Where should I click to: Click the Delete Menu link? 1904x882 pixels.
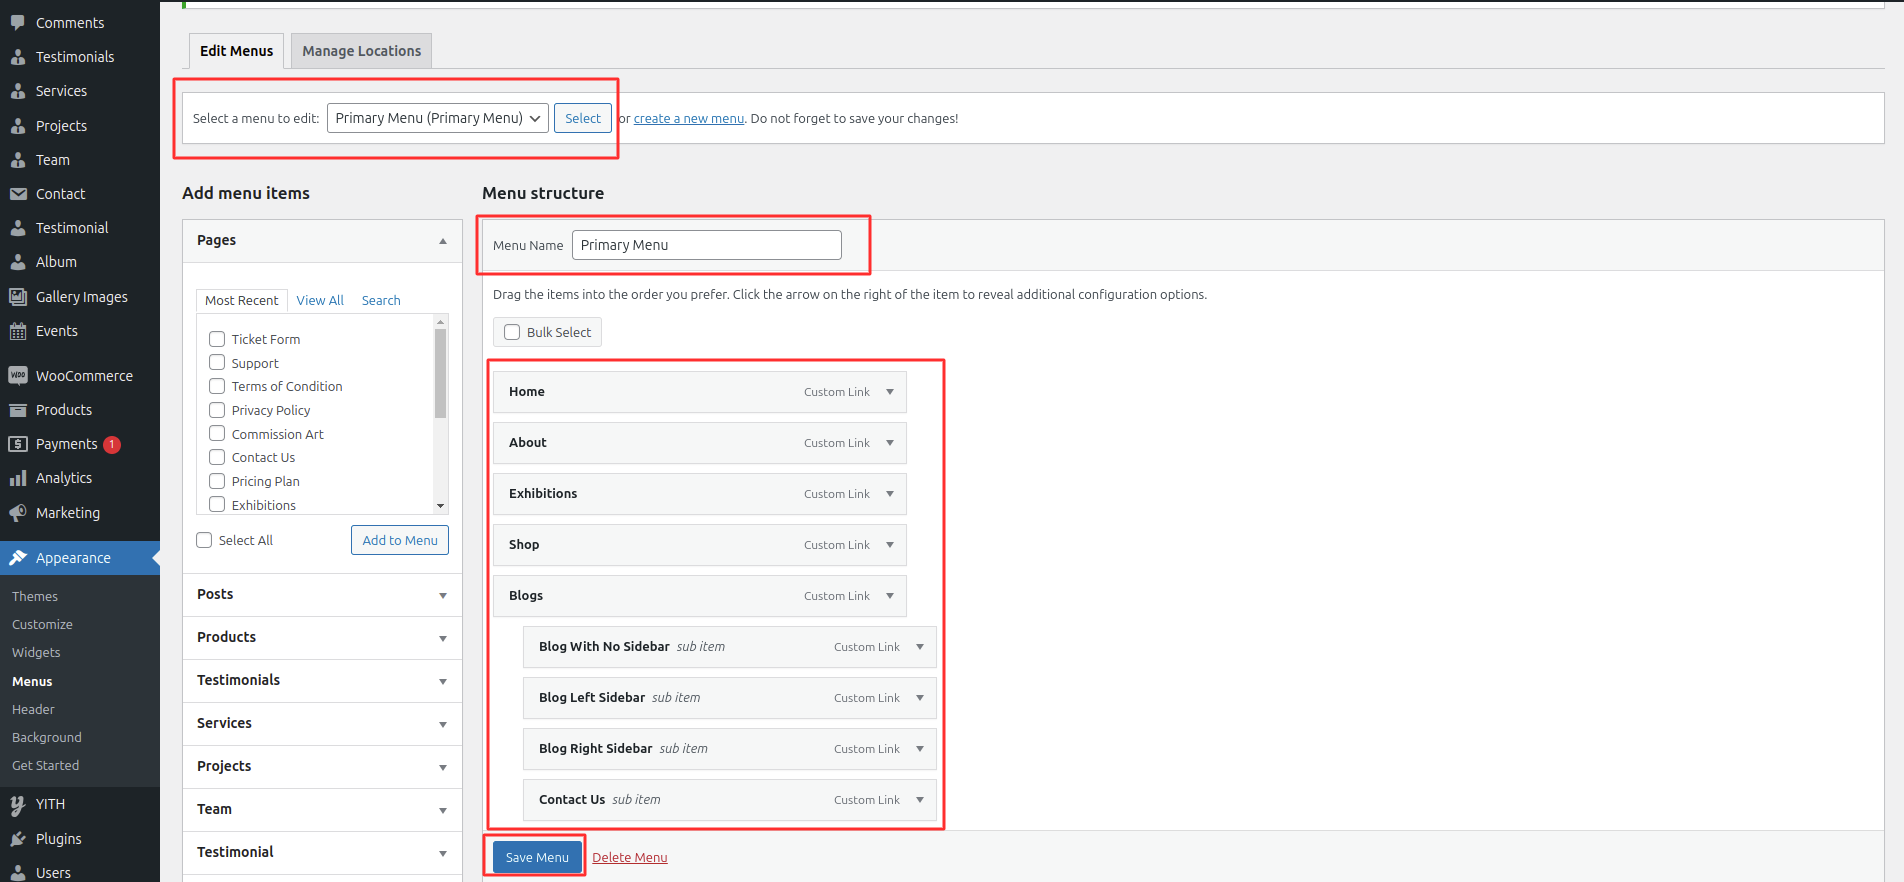pos(629,858)
